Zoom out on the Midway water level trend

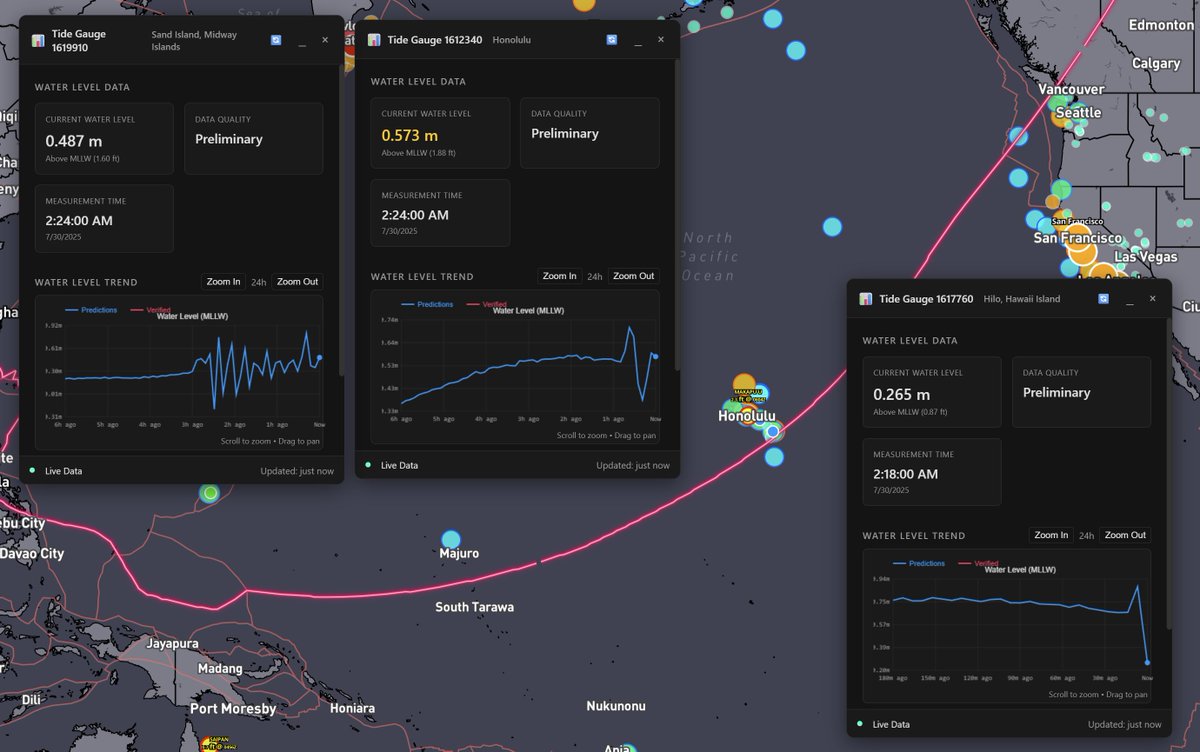(297, 282)
